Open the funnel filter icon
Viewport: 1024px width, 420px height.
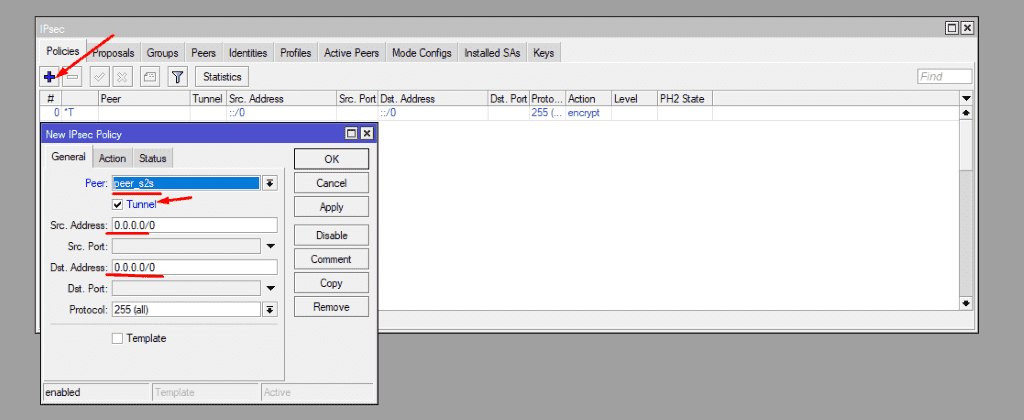click(177, 76)
